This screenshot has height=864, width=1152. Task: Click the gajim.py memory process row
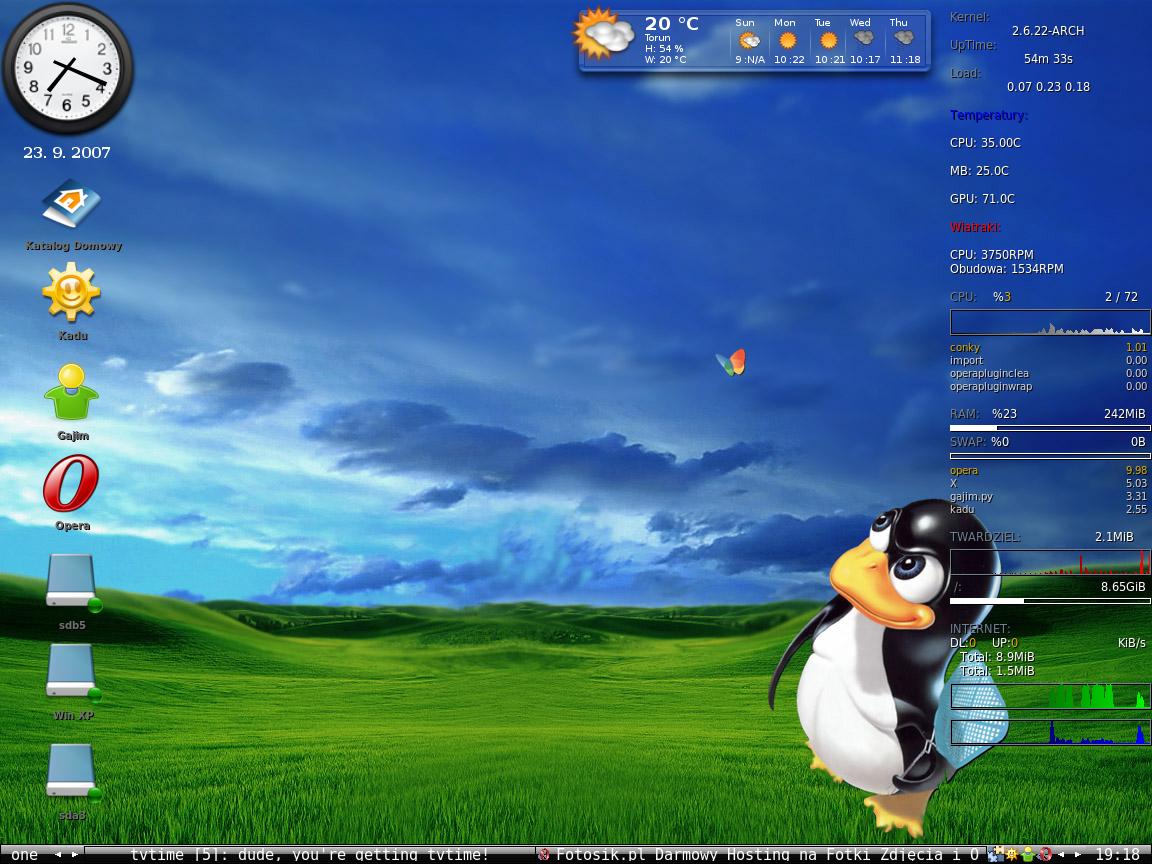(x=1048, y=497)
